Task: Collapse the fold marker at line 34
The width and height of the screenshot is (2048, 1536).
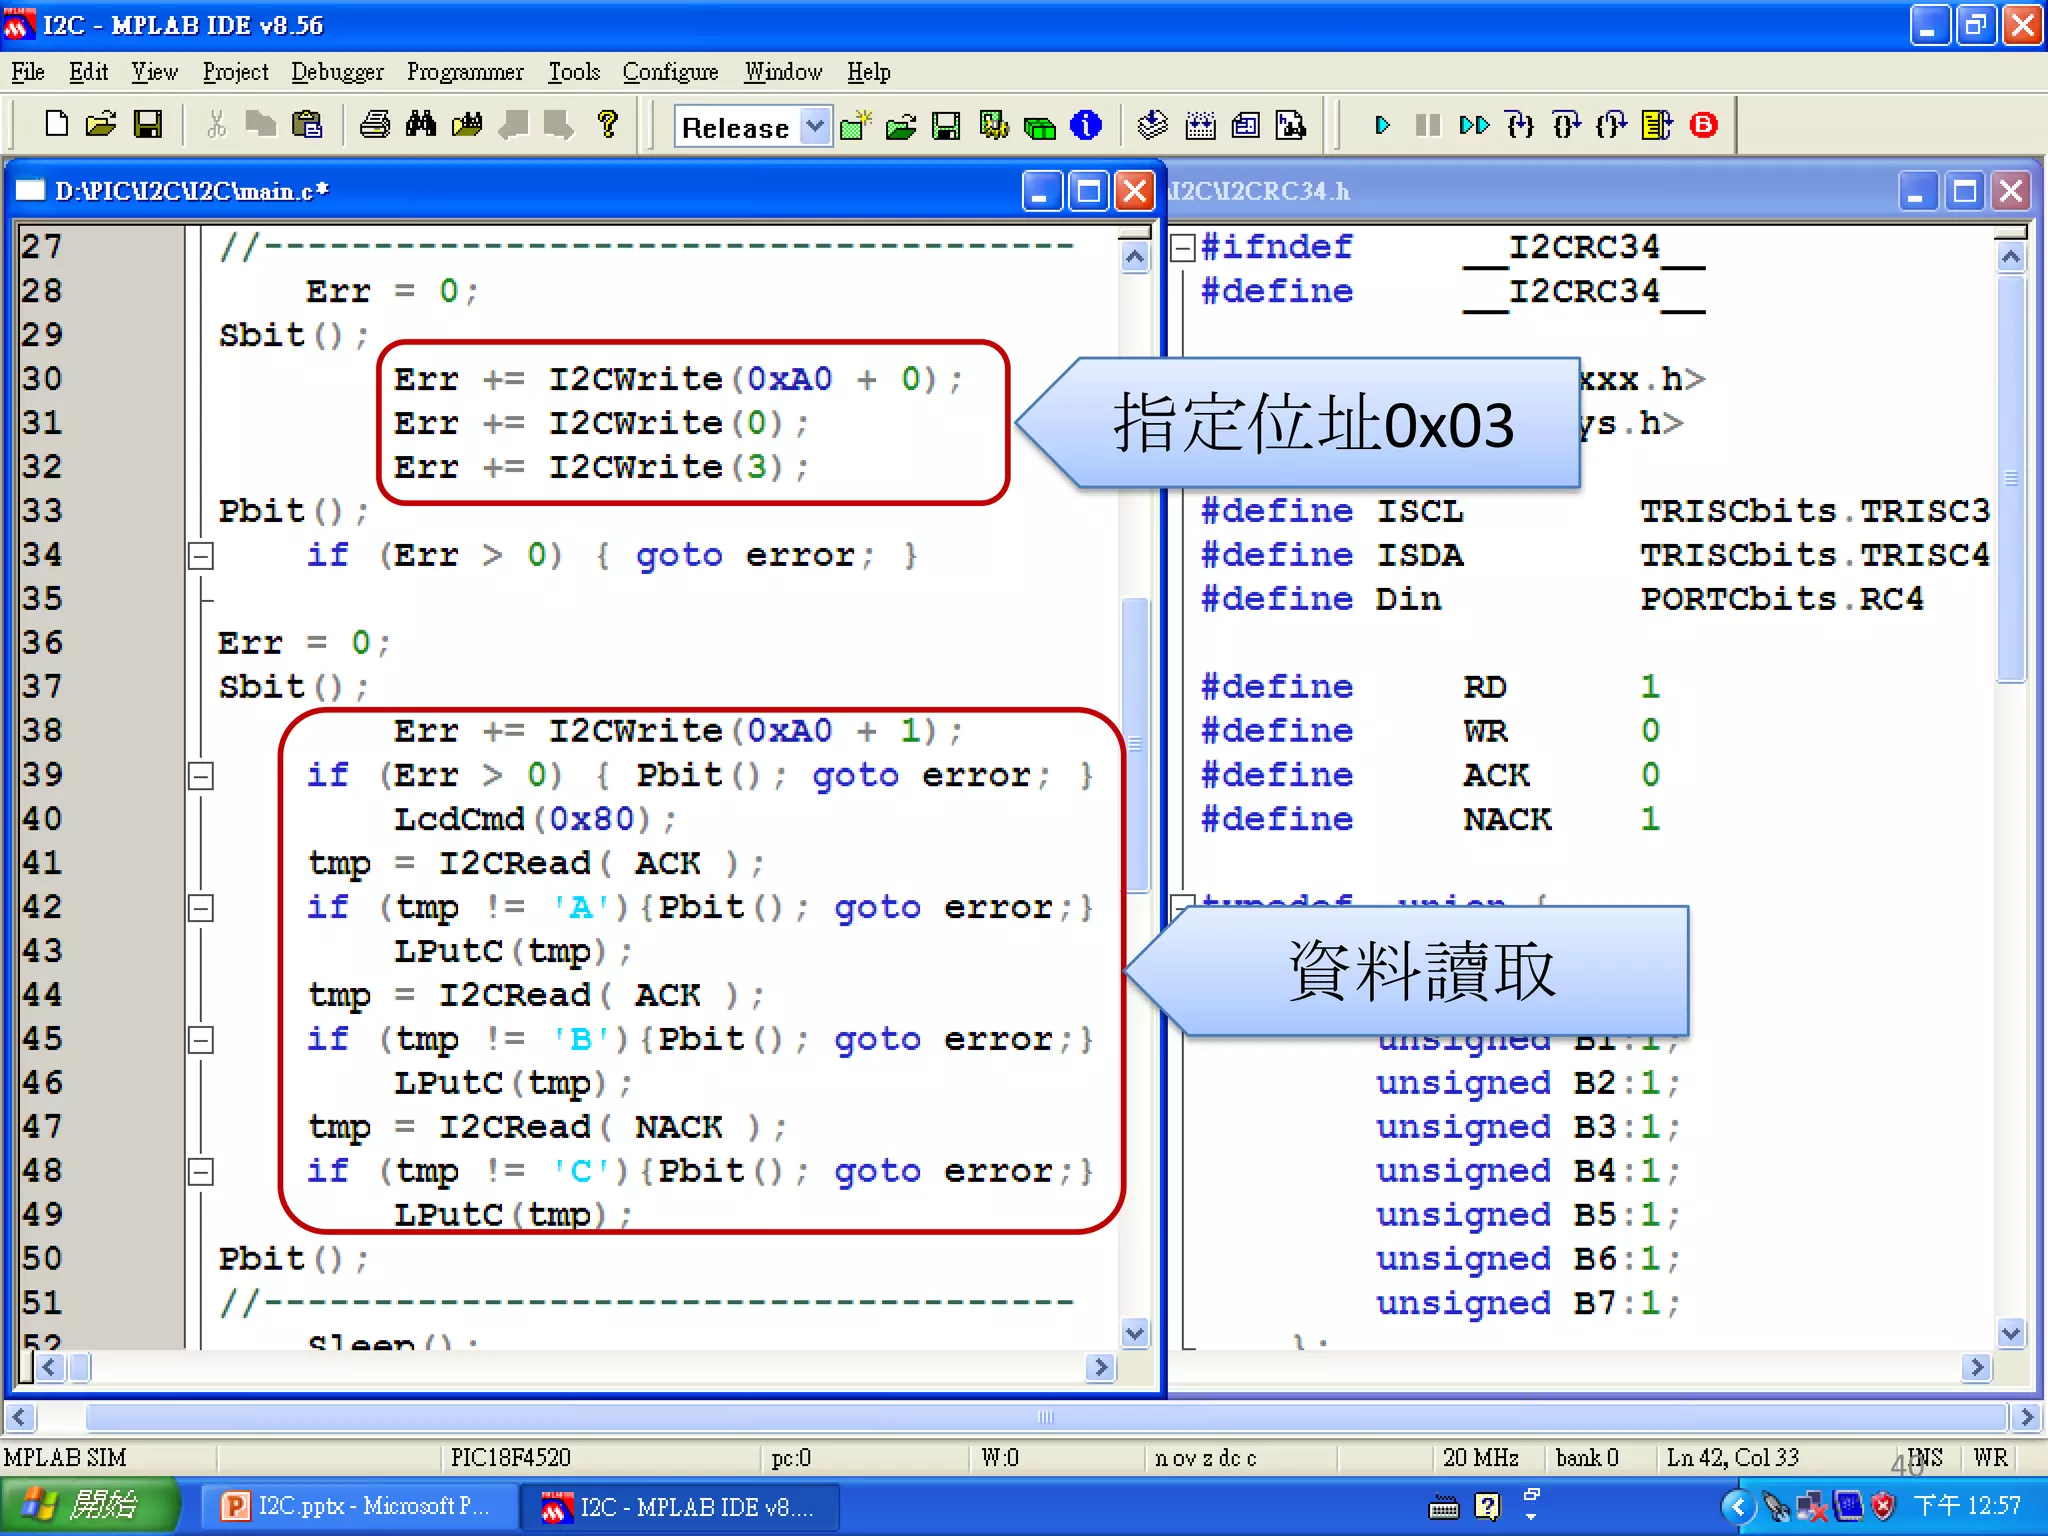Action: pos(201,555)
